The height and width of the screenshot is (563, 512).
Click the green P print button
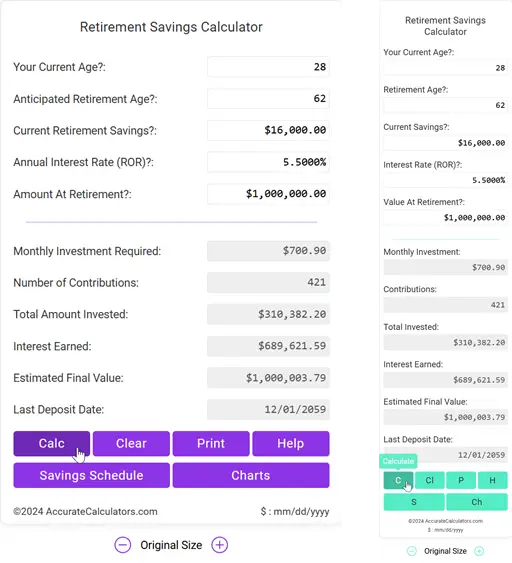[x=461, y=480]
